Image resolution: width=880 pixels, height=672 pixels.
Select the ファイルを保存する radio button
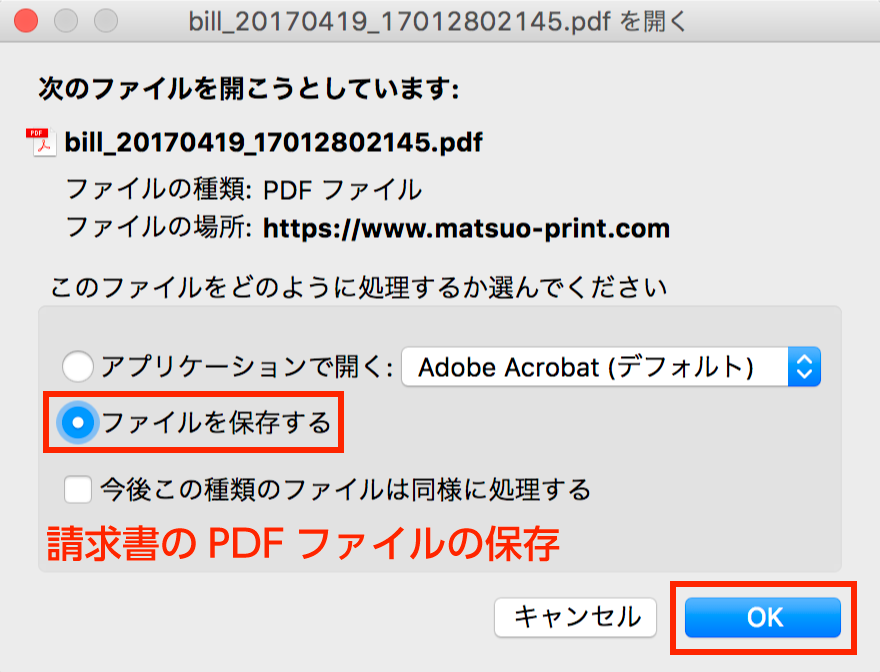[78, 423]
